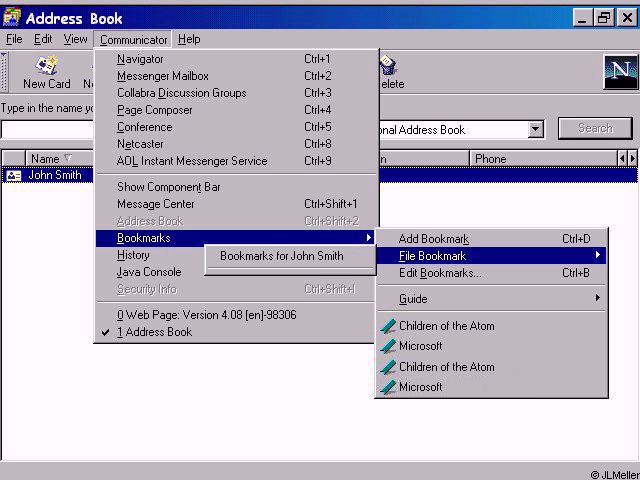The width and height of the screenshot is (640, 480).
Task: Launch Conference
Action: [235, 127]
